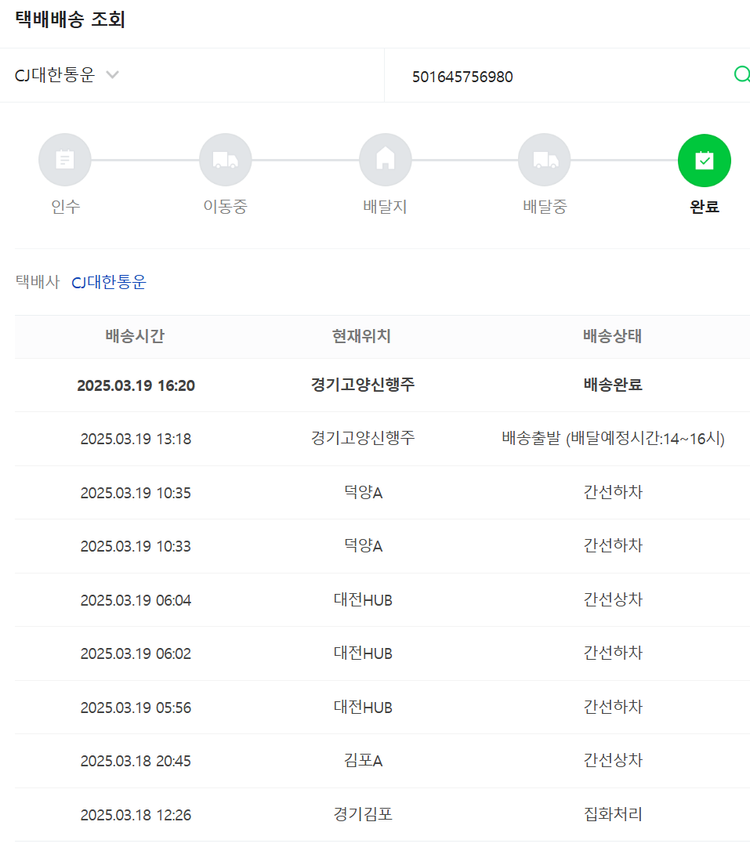Click the 배송시간 column header

pos(135,336)
